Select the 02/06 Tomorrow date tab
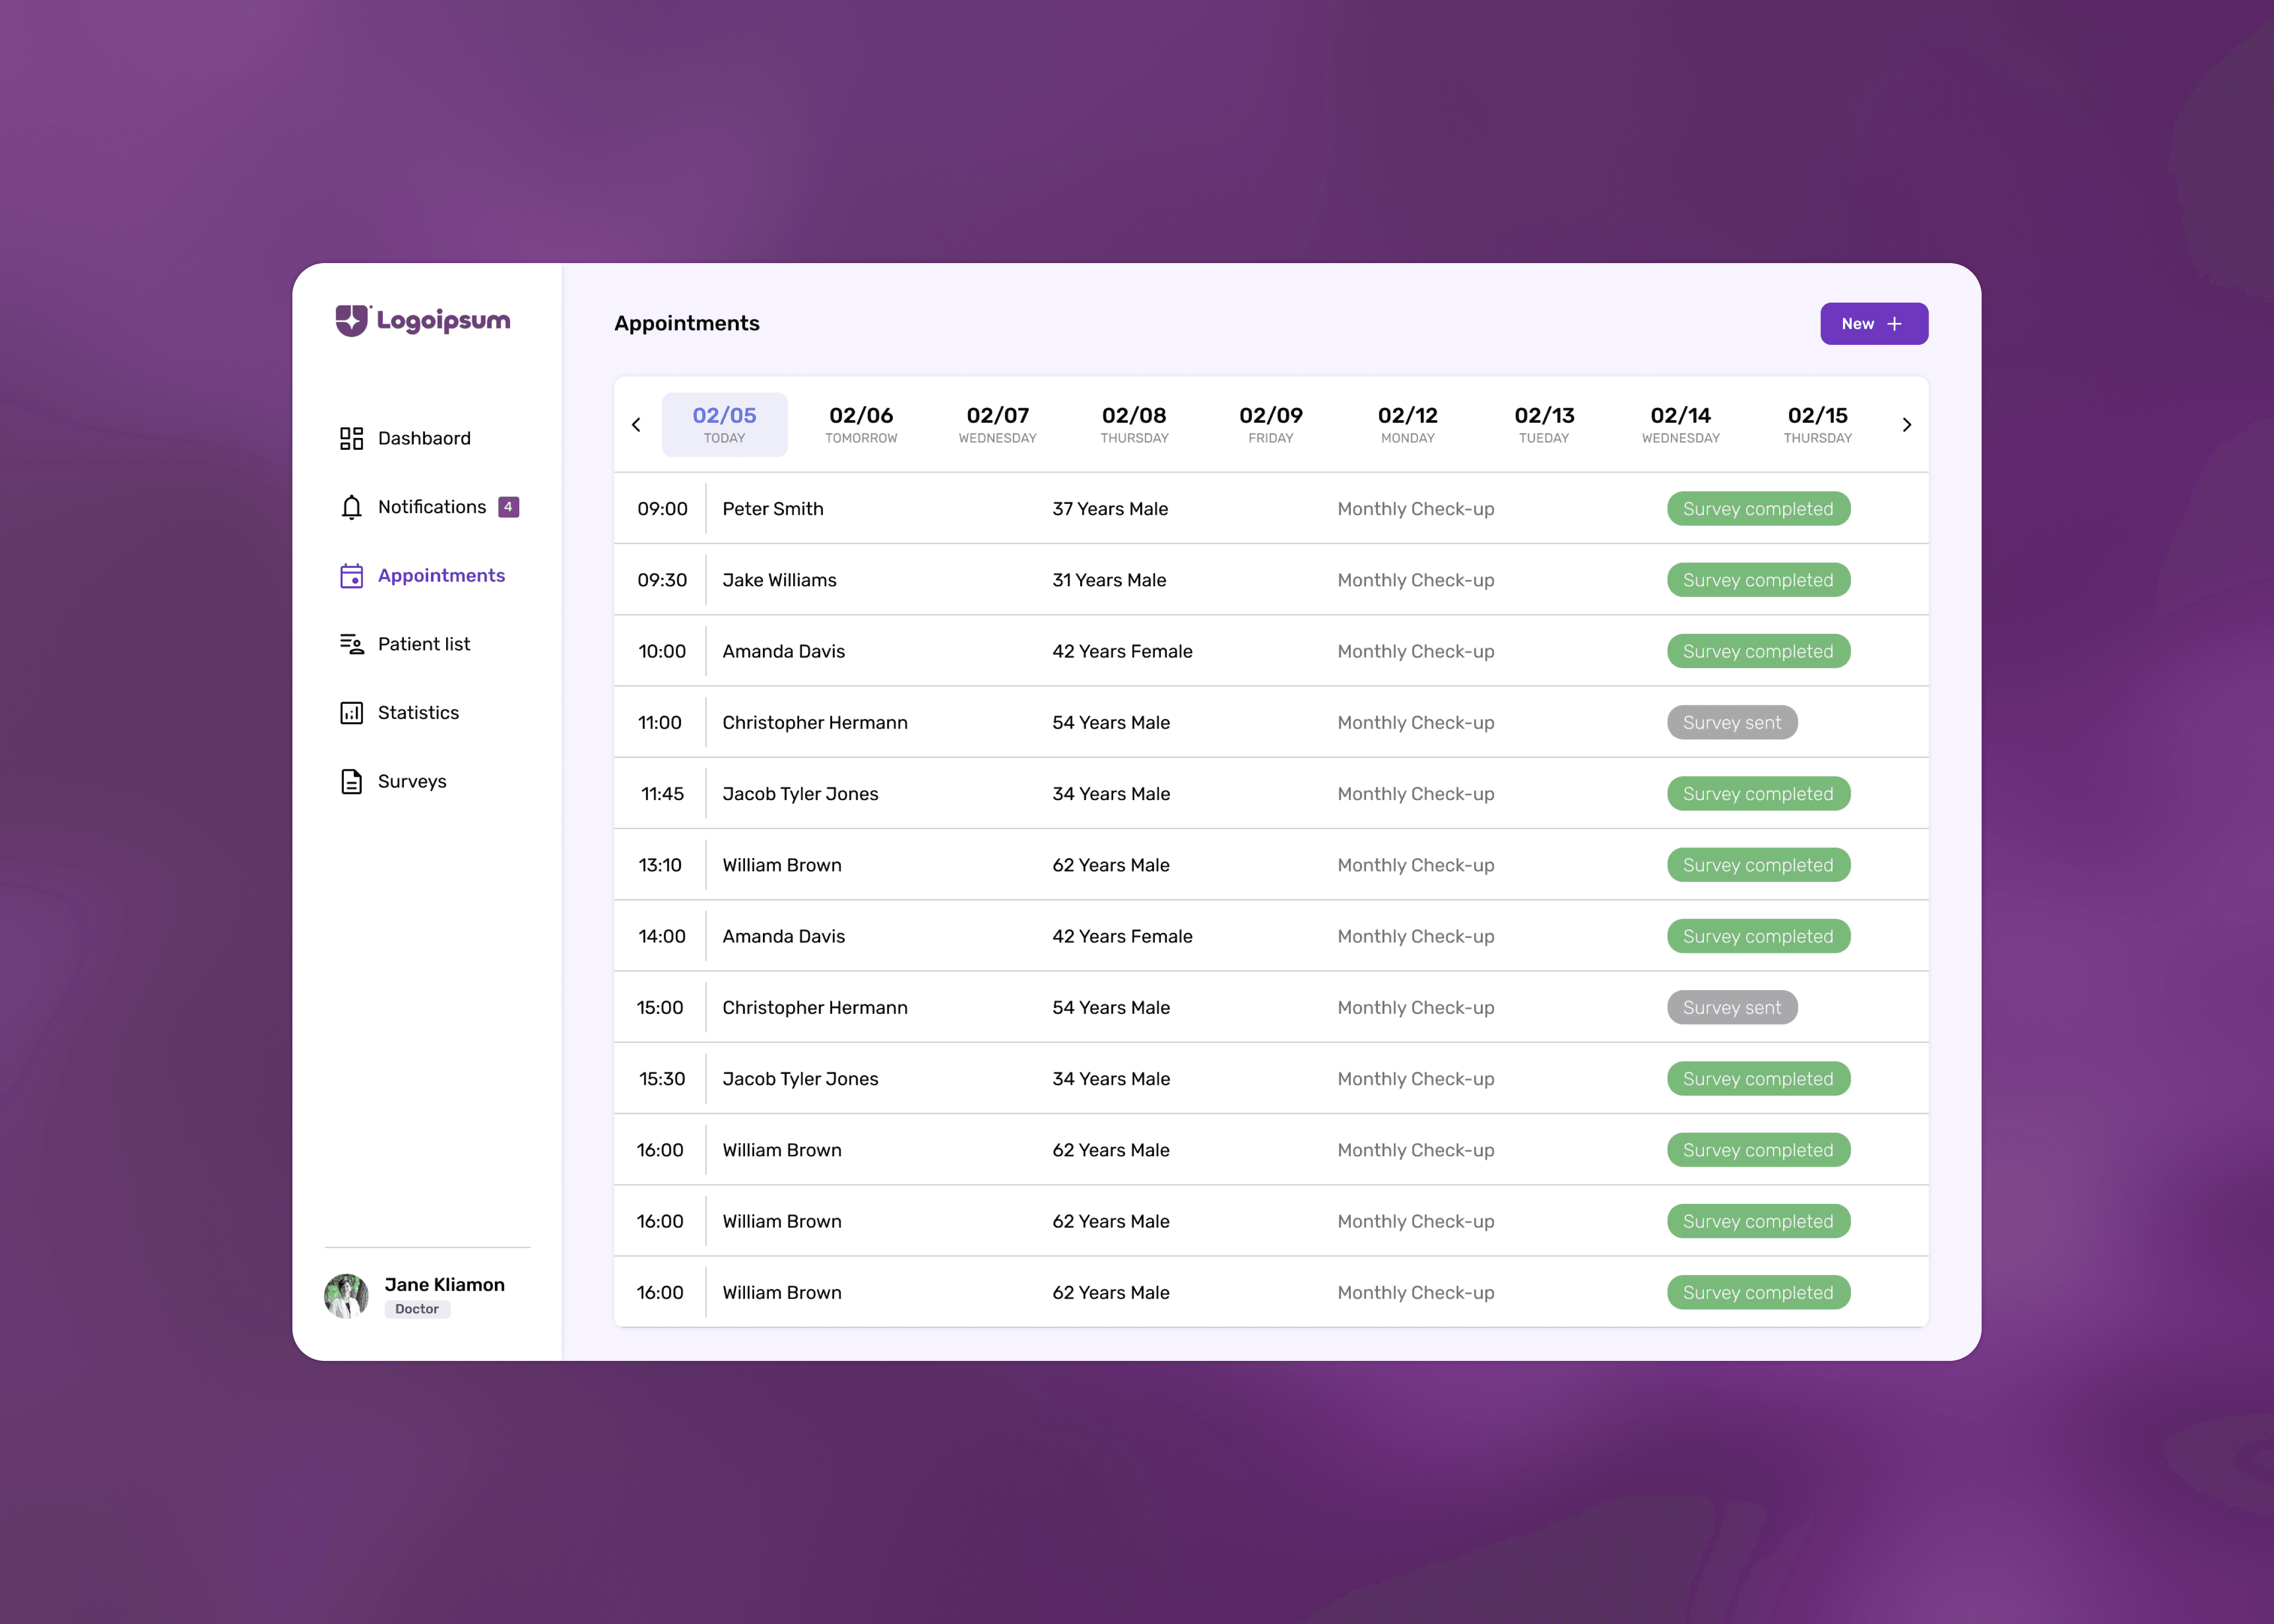Viewport: 2274px width, 1624px height. (861, 425)
